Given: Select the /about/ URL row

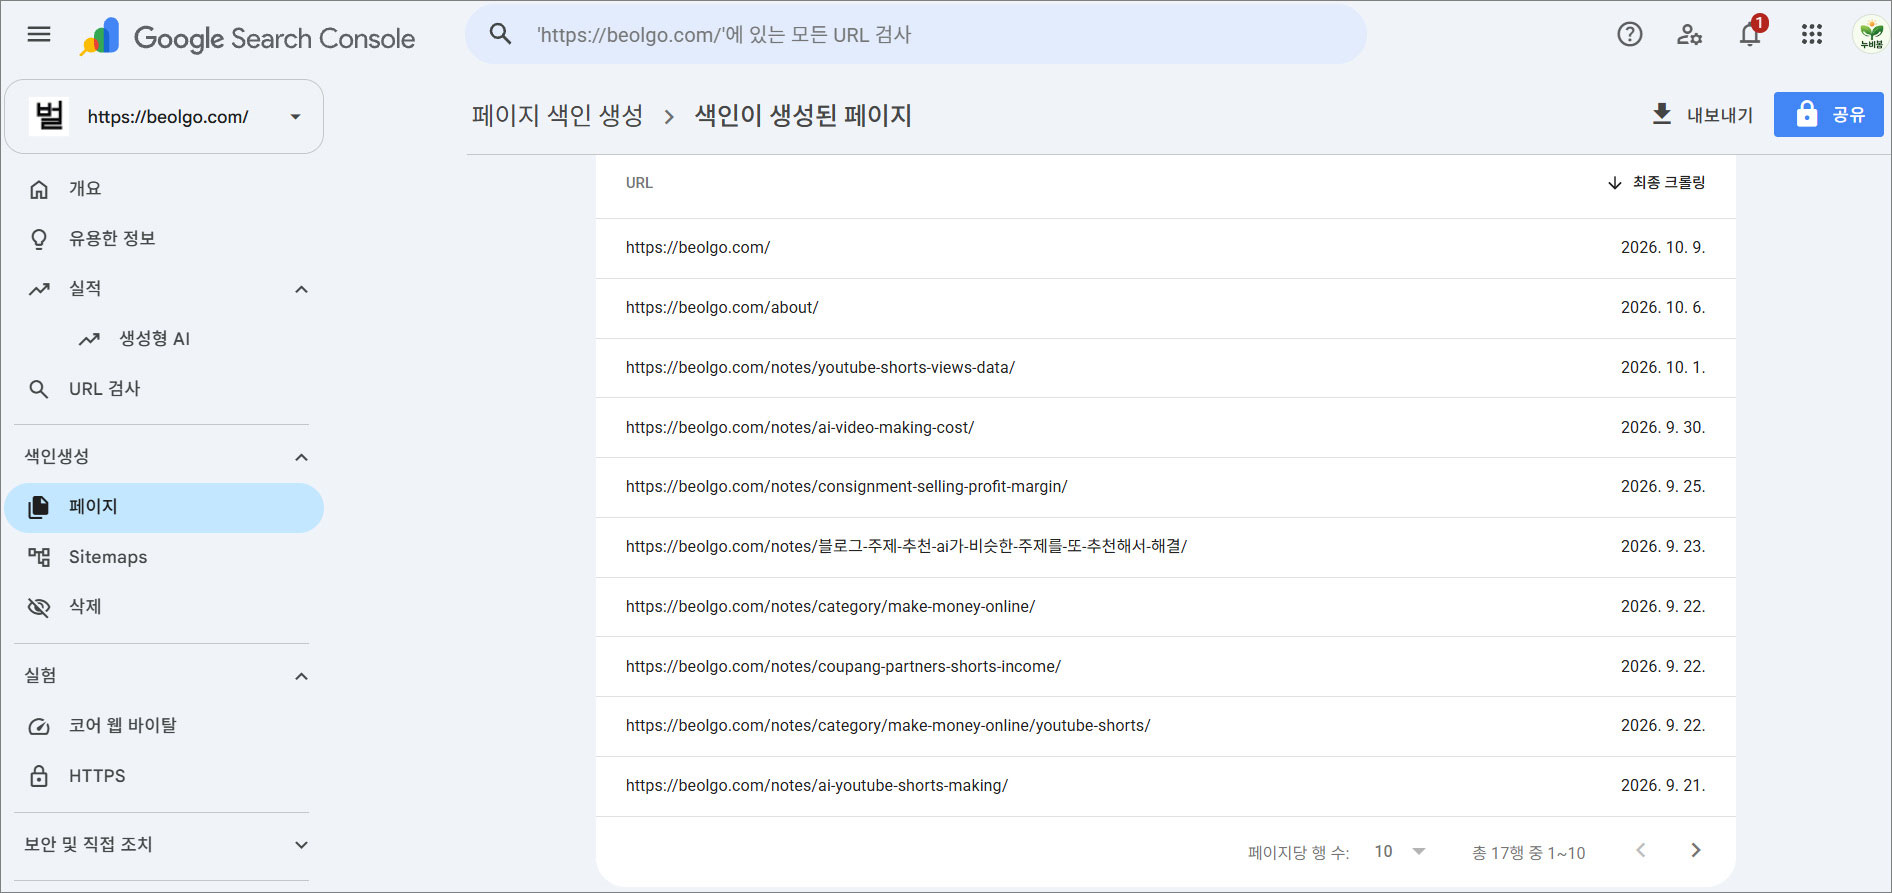Looking at the screenshot, I should [1165, 308].
